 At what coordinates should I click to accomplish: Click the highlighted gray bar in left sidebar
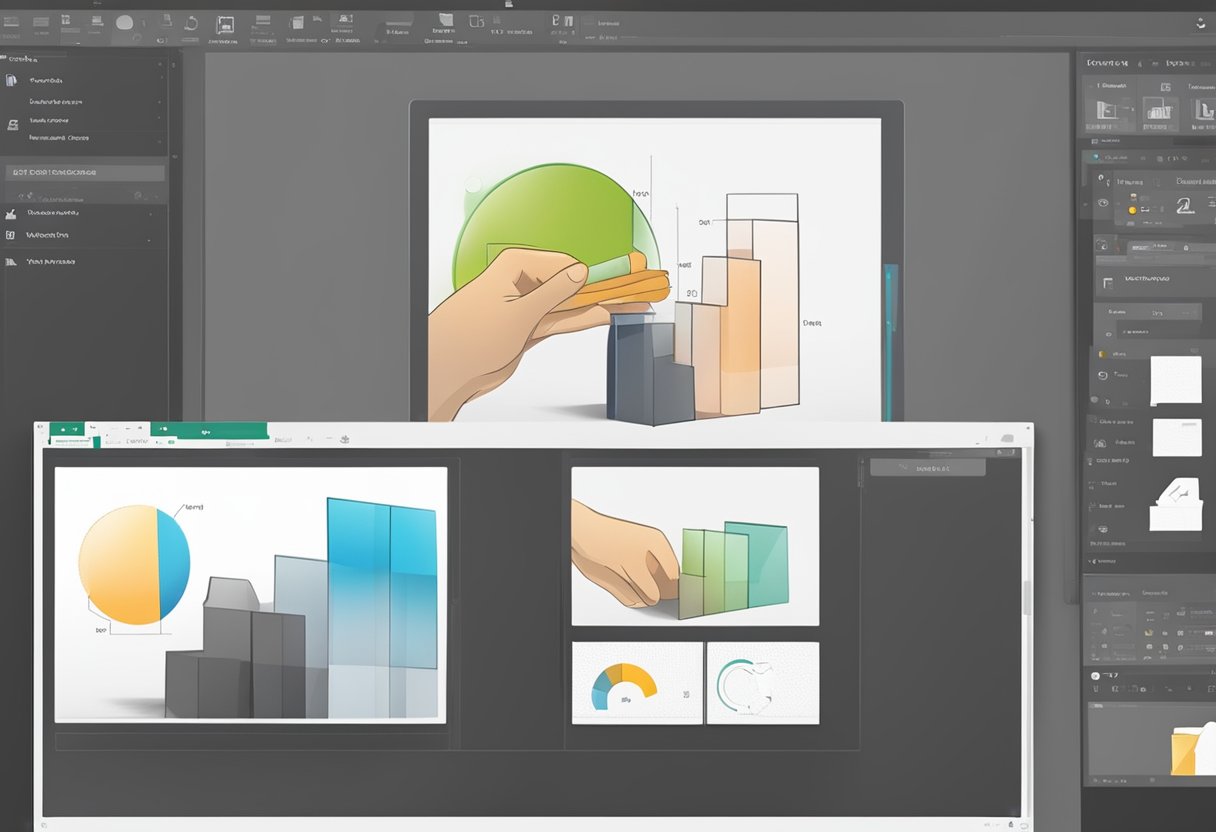84,172
